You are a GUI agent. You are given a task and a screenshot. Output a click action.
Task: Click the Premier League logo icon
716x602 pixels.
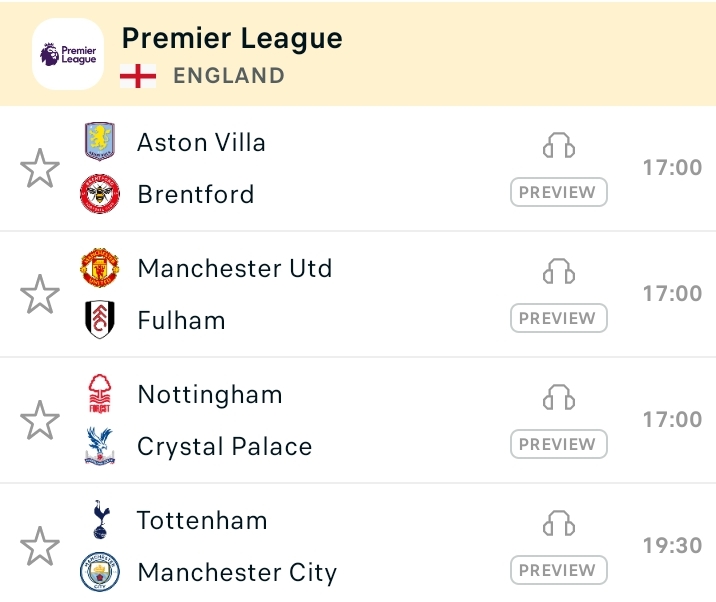point(68,54)
